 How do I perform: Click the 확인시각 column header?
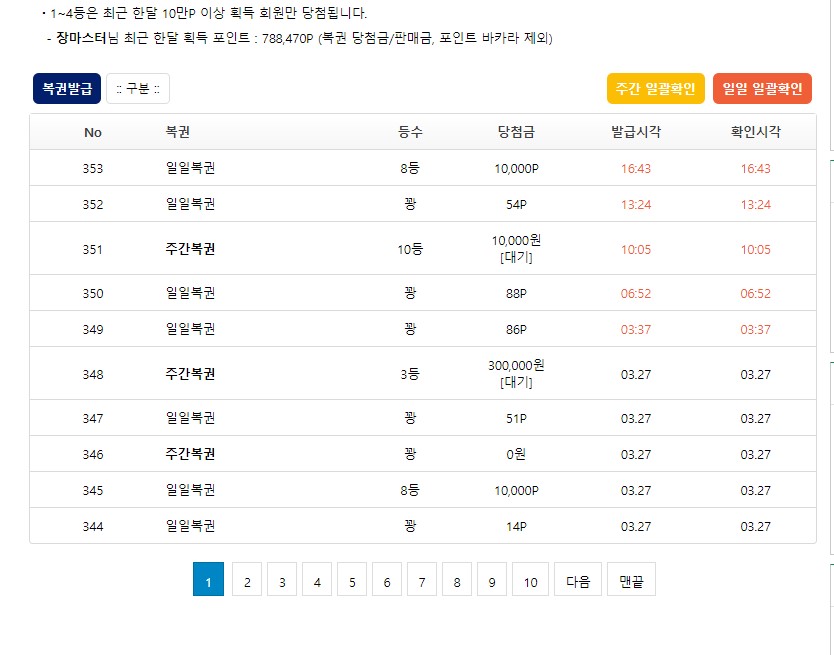click(x=755, y=132)
